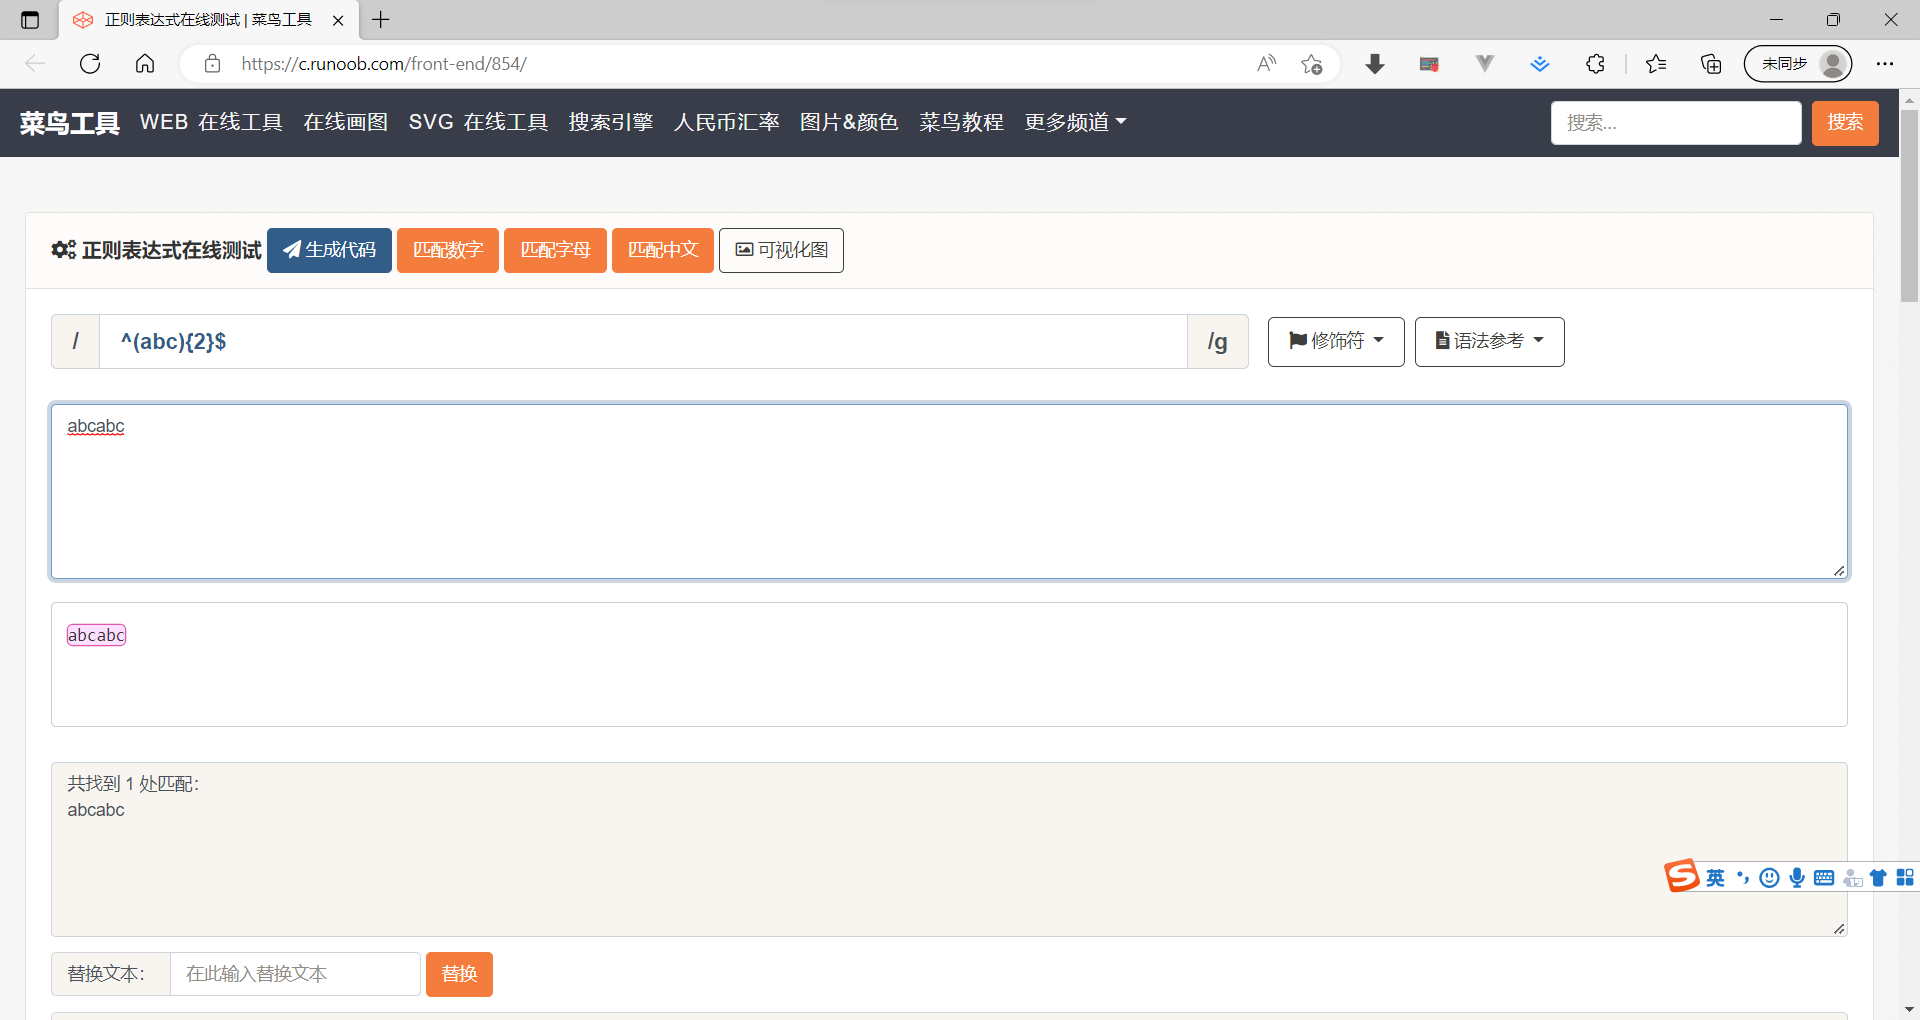Click the gray V extension icon
Screen dimensions: 1920x1020
pyautogui.click(x=1485, y=64)
